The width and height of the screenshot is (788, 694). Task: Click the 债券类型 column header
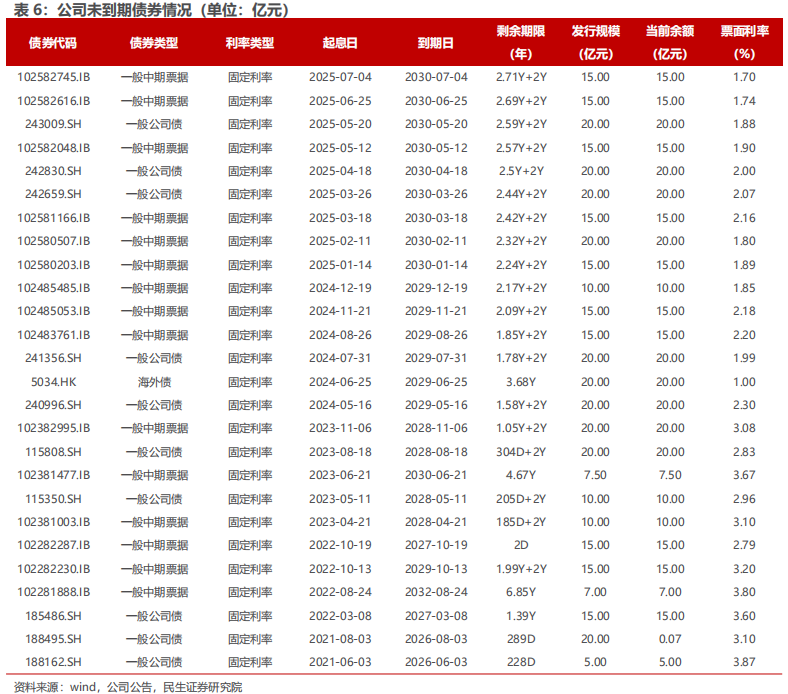[x=154, y=43]
